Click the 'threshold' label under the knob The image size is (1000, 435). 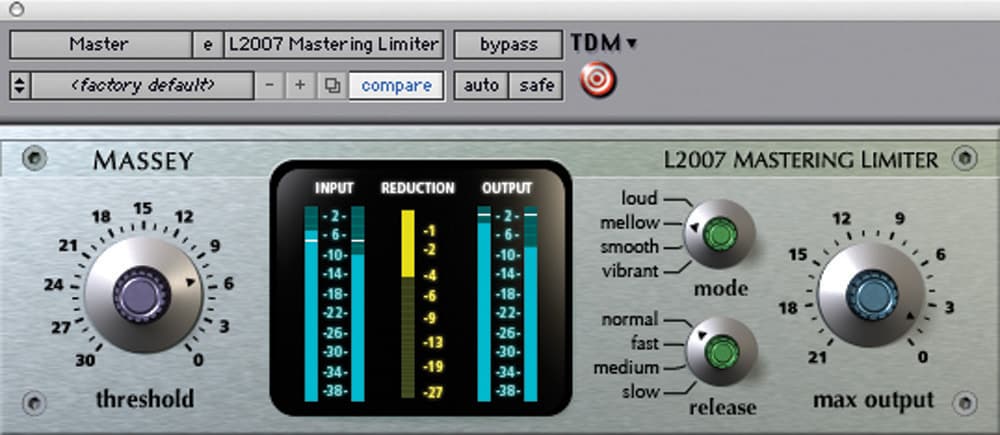(x=145, y=399)
